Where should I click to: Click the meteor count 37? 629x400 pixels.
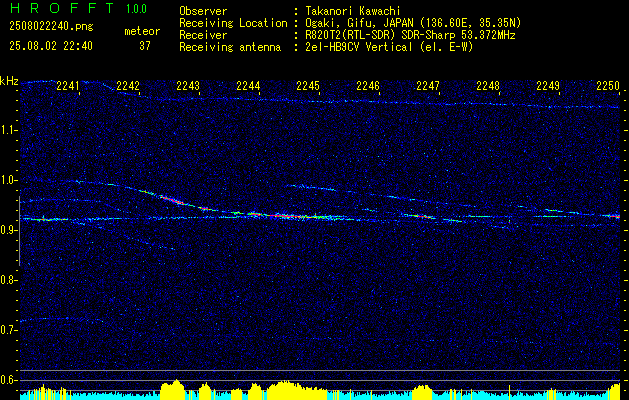pyautogui.click(x=145, y=46)
